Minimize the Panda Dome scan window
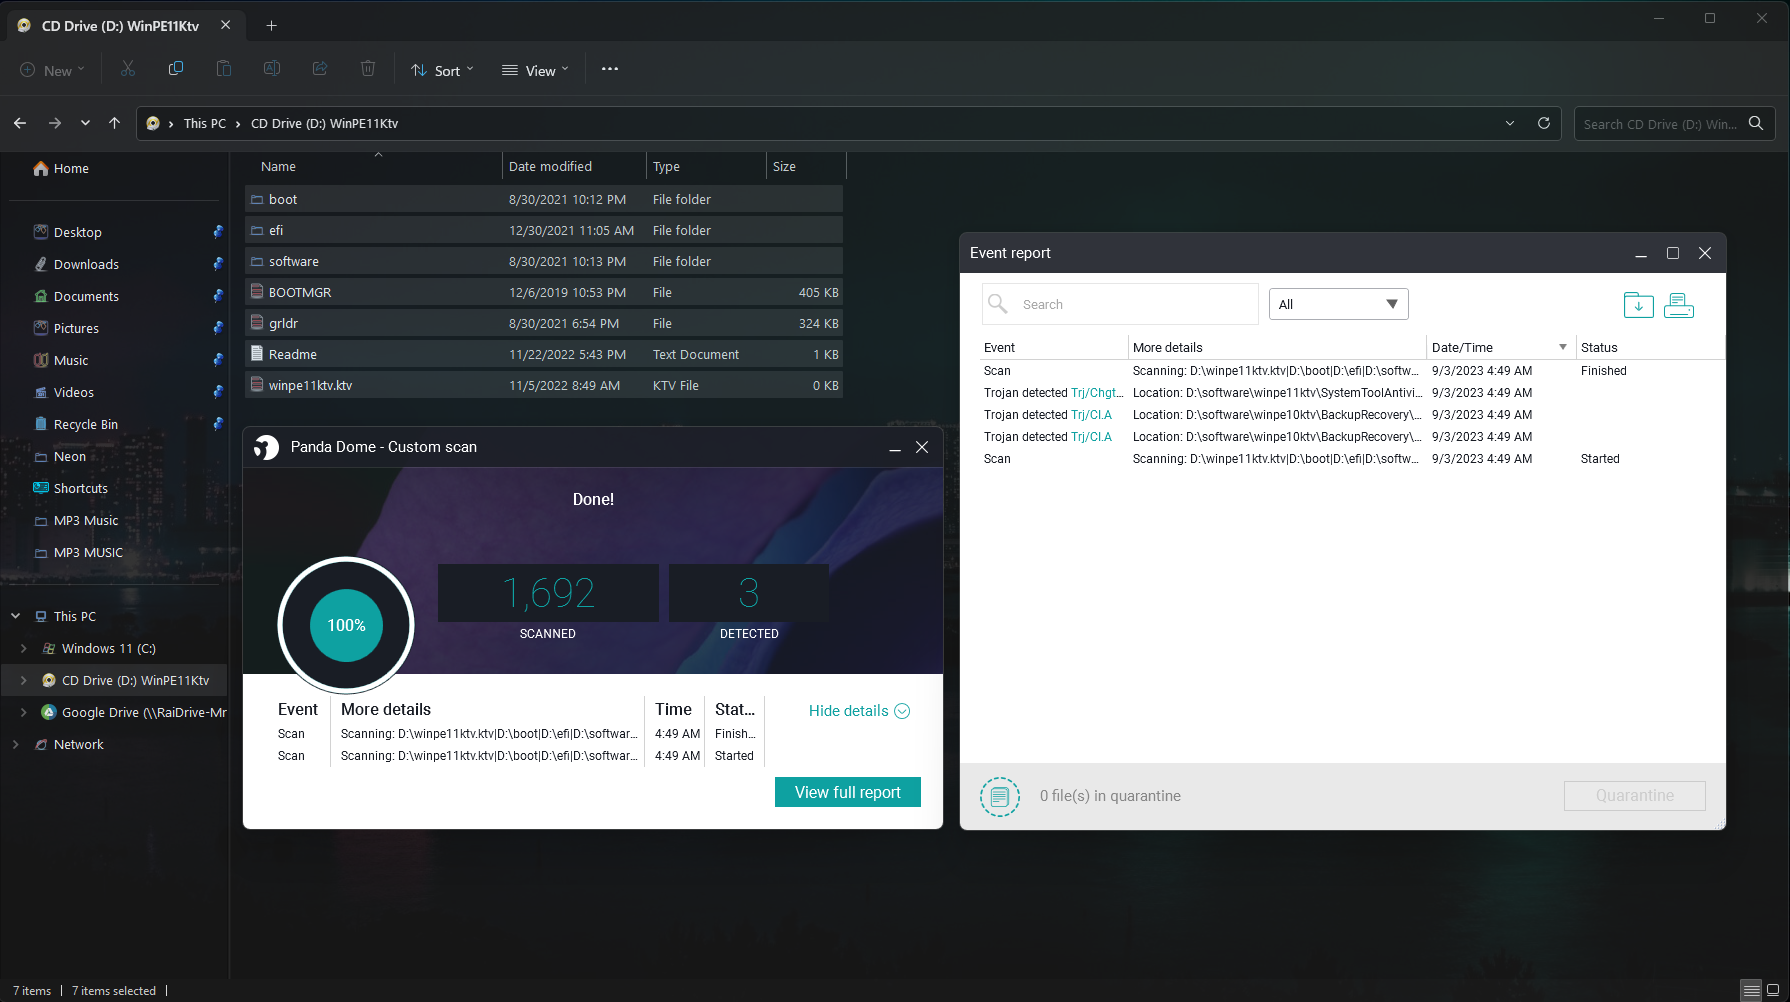Screen dimensions: 1790x1002 tap(895, 448)
